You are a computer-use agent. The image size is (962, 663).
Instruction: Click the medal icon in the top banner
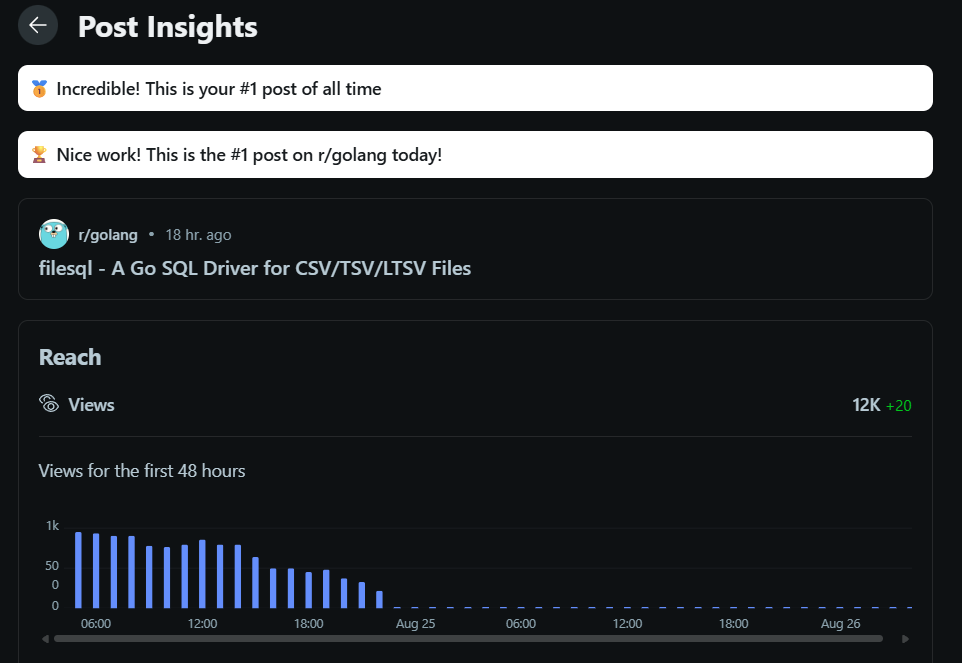pyautogui.click(x=39, y=89)
